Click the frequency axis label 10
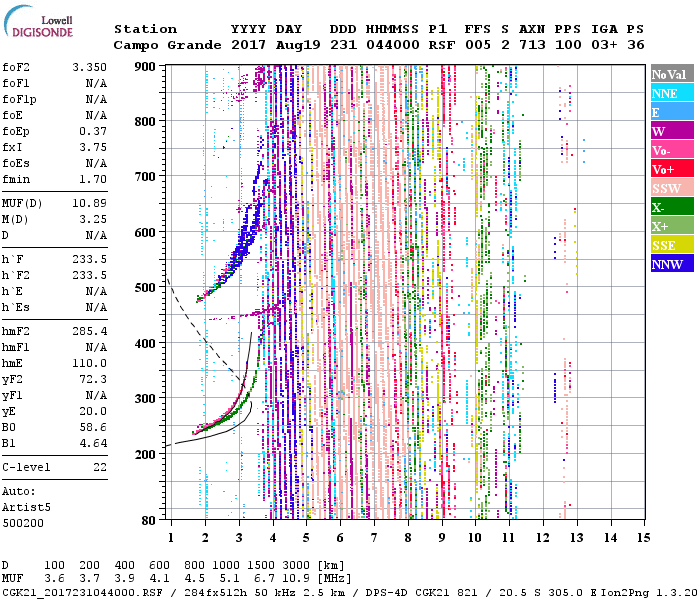The height and width of the screenshot is (600, 700). (475, 538)
